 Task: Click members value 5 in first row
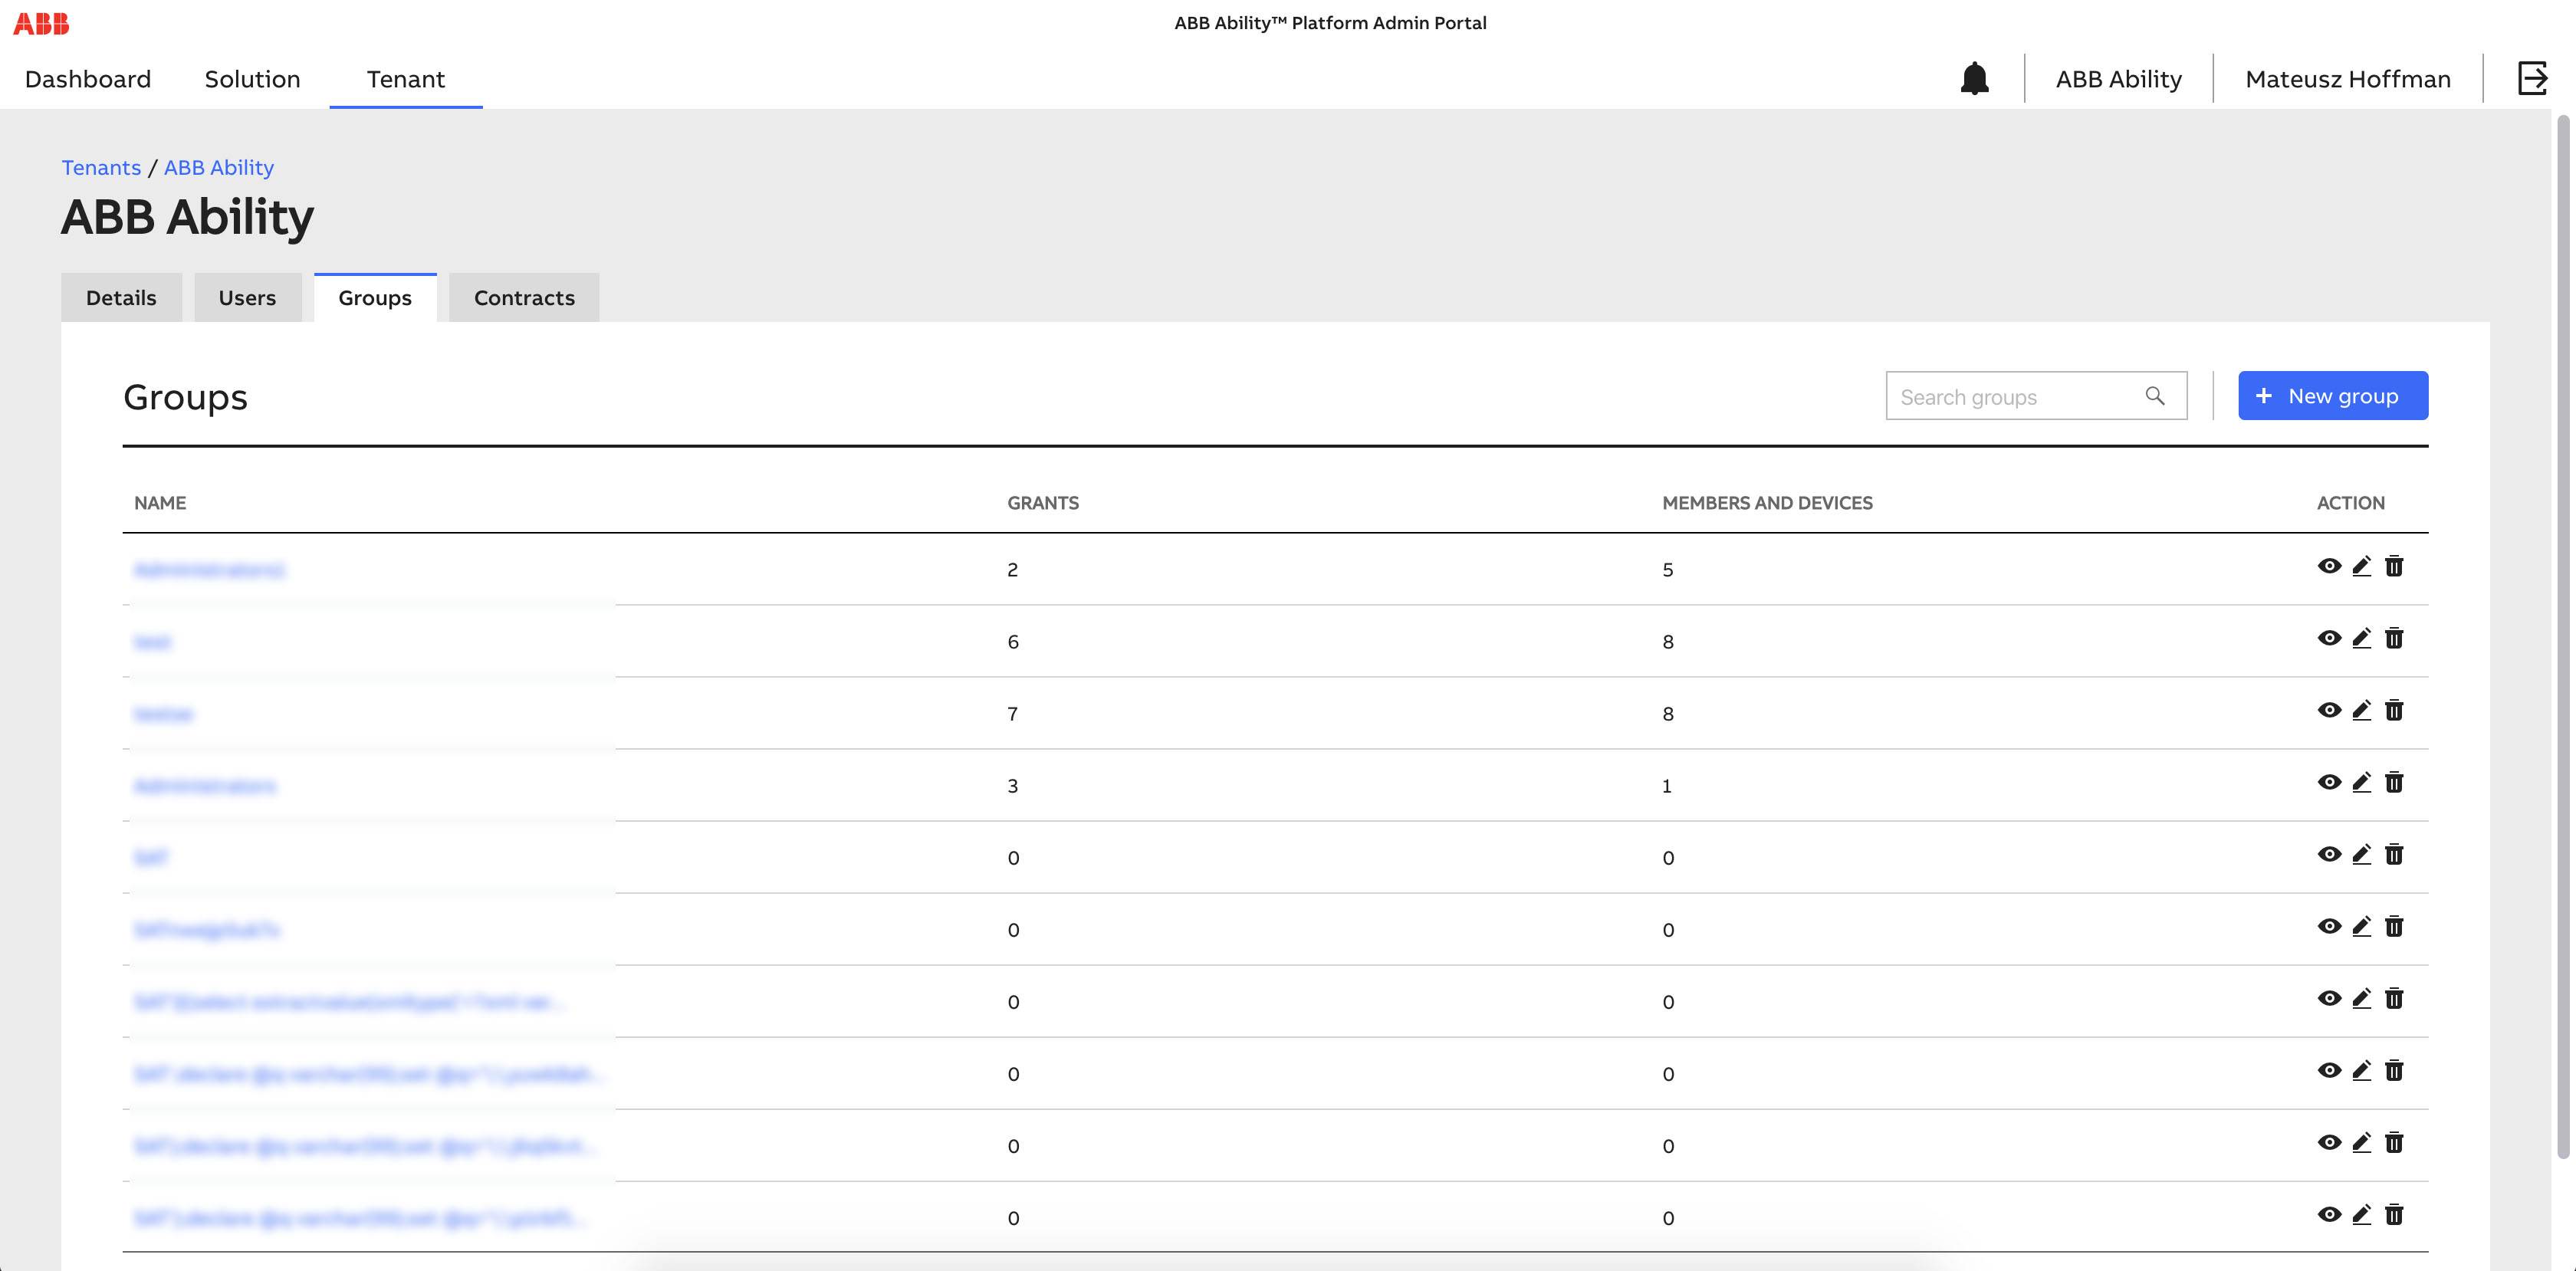pos(1667,570)
